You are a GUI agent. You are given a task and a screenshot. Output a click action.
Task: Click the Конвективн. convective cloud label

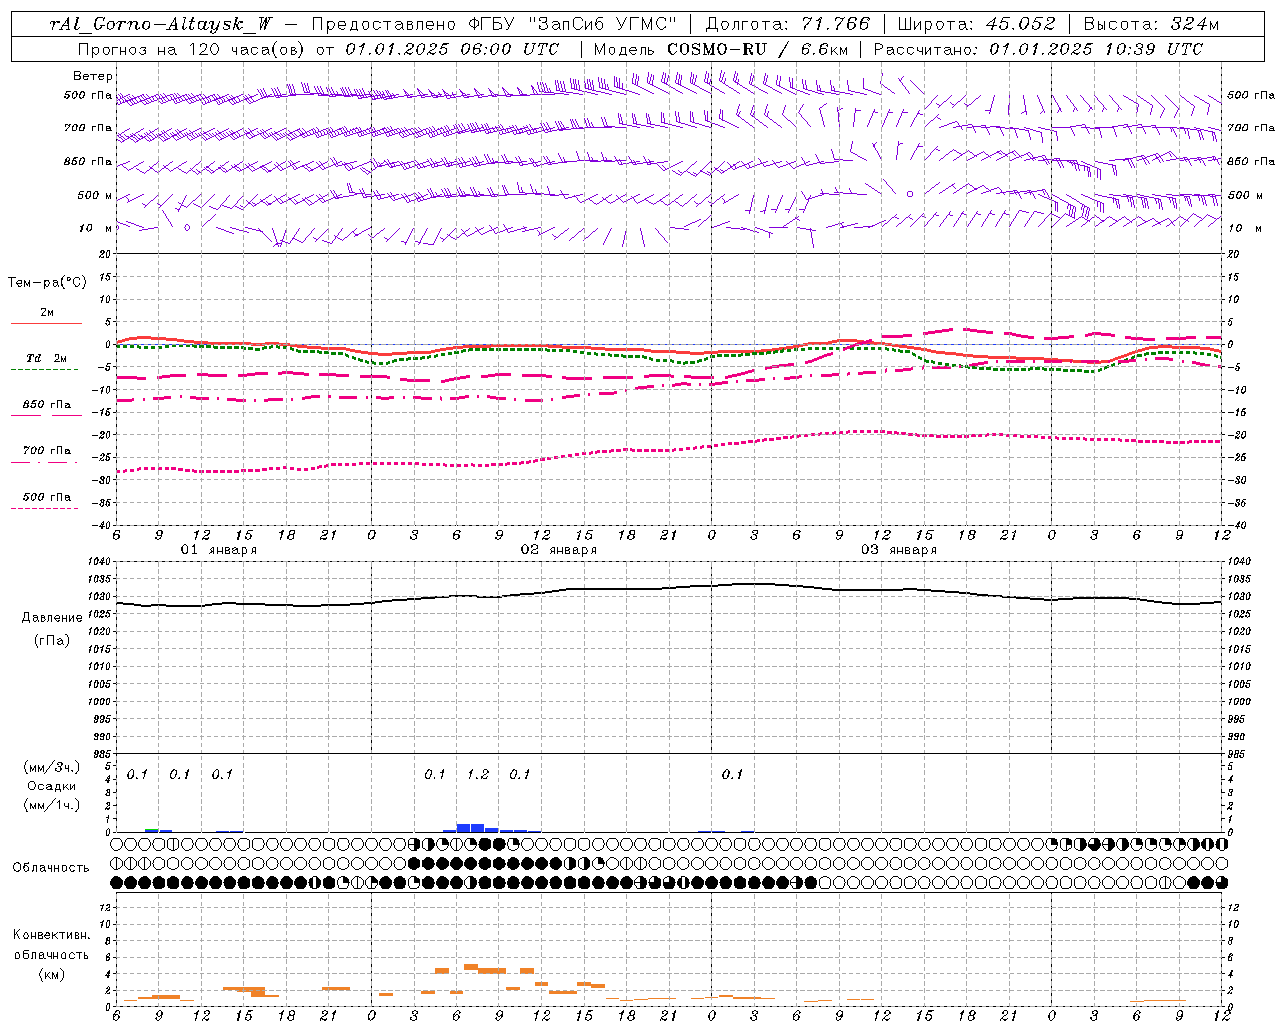click(x=51, y=935)
